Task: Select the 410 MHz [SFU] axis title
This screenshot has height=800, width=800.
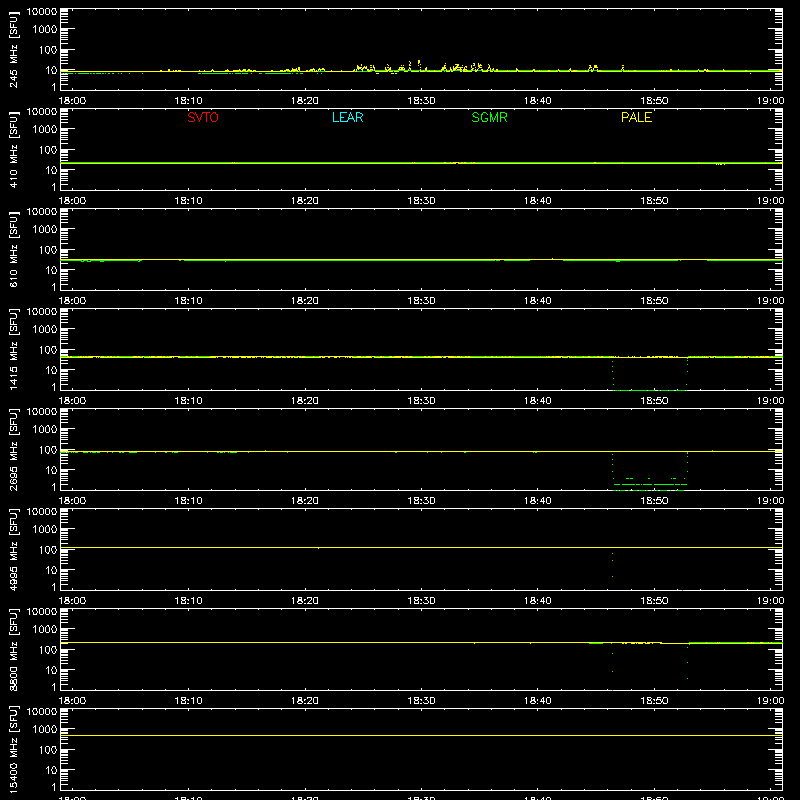Action: click(13, 150)
